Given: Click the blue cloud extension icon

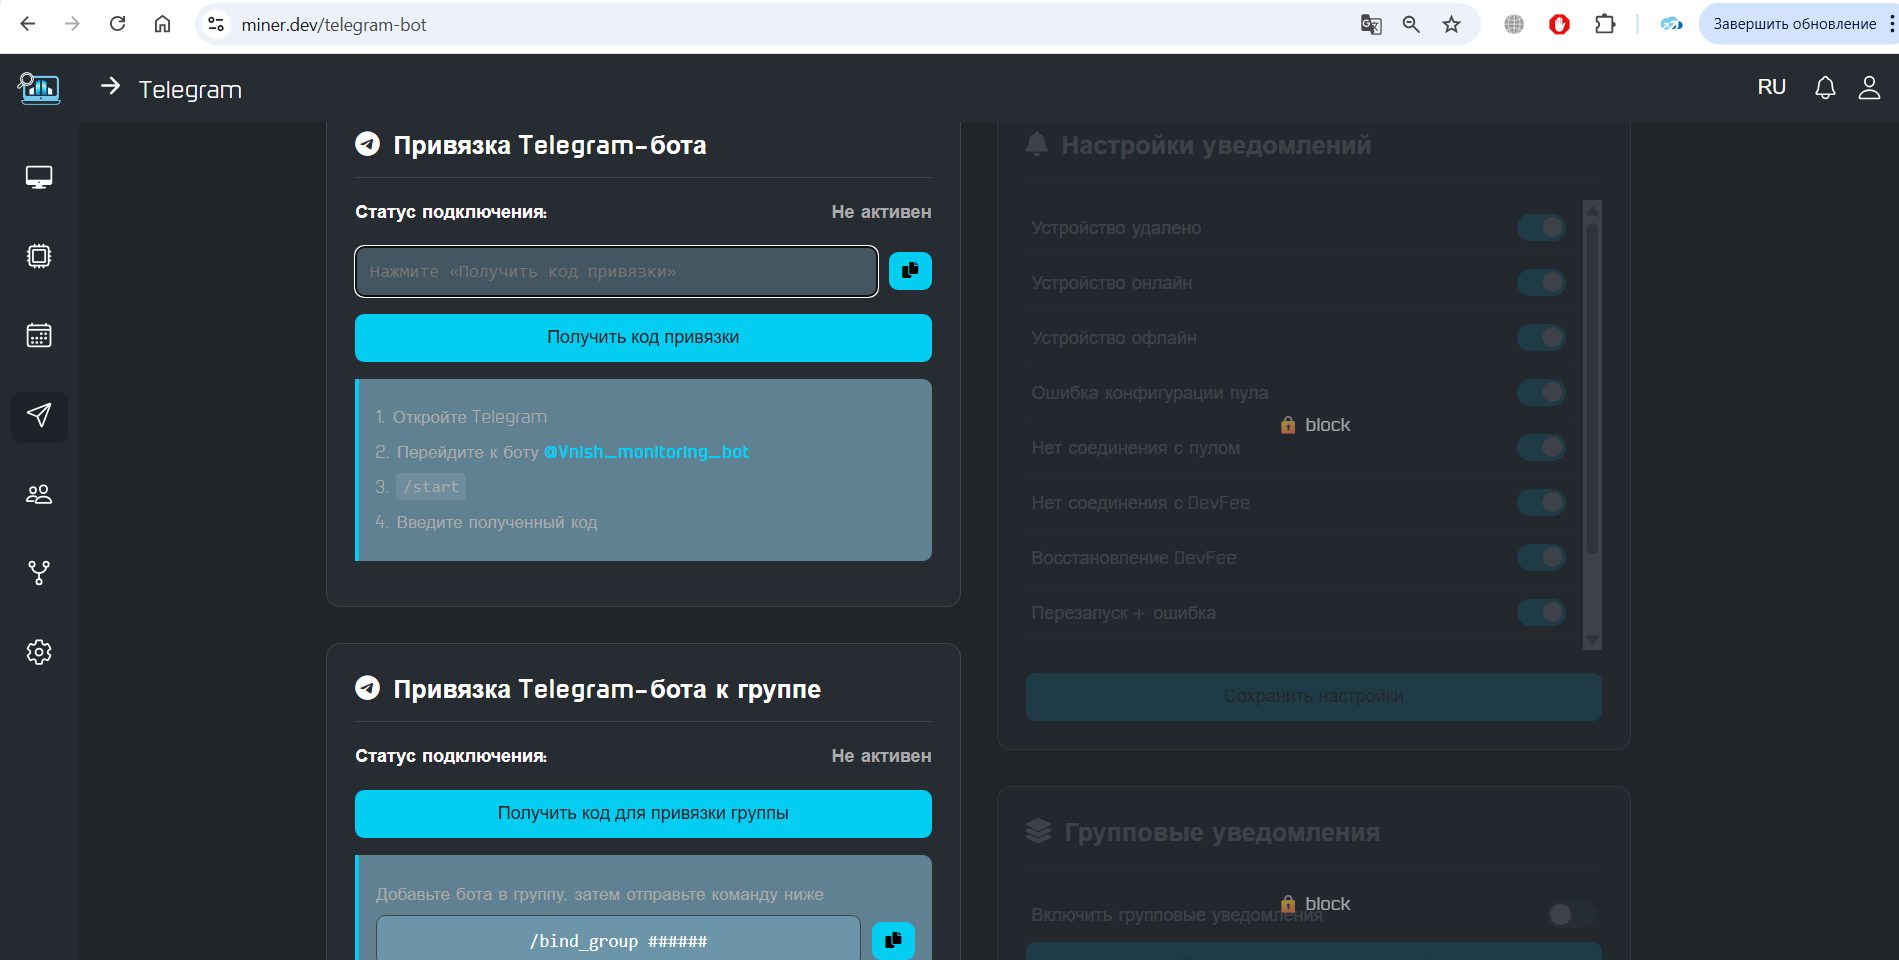Looking at the screenshot, I should [1671, 24].
